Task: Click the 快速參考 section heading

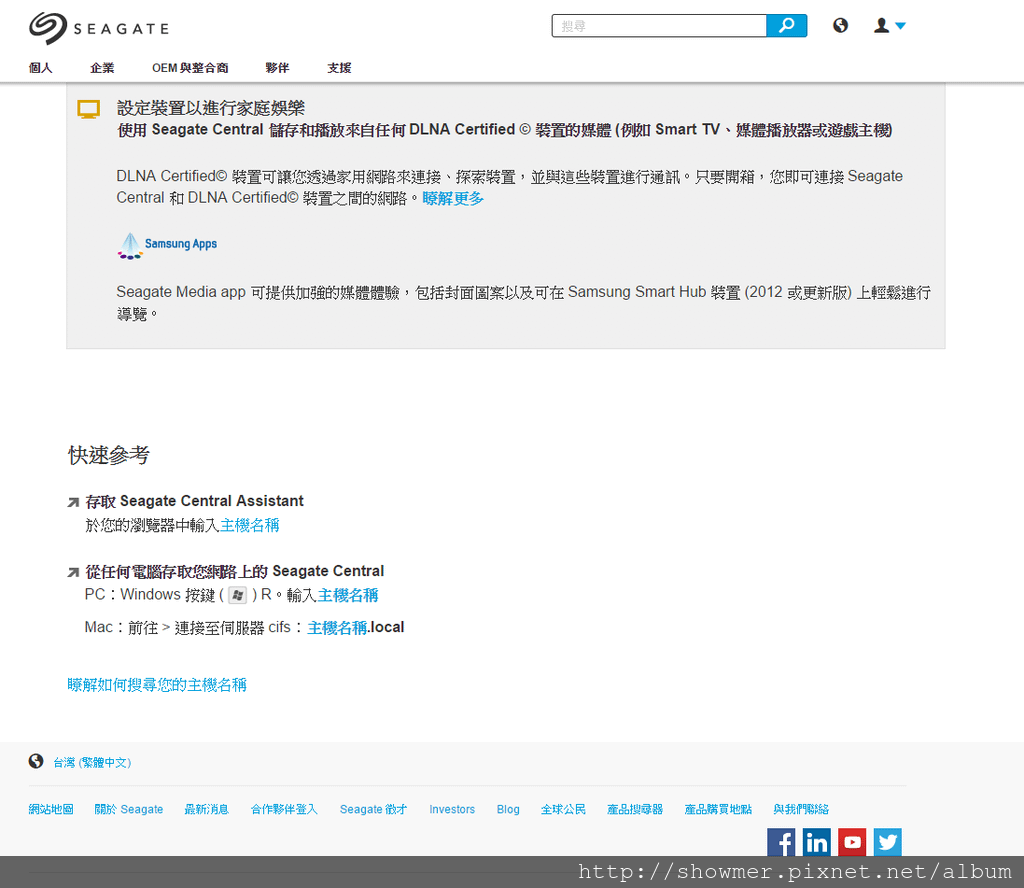Action: coord(108,454)
